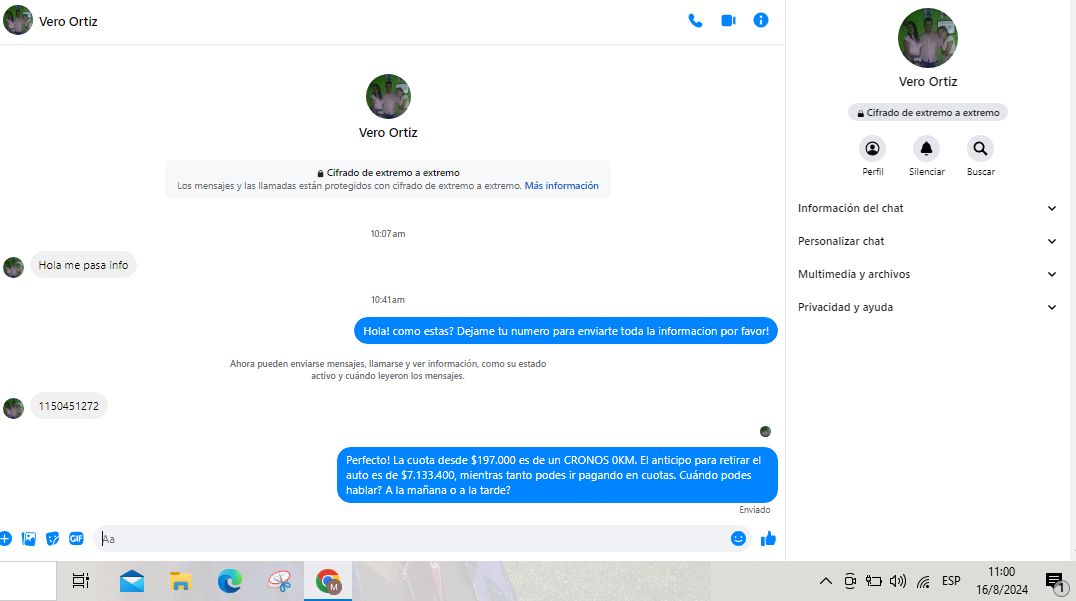Focus the Aa message input field

point(412,539)
